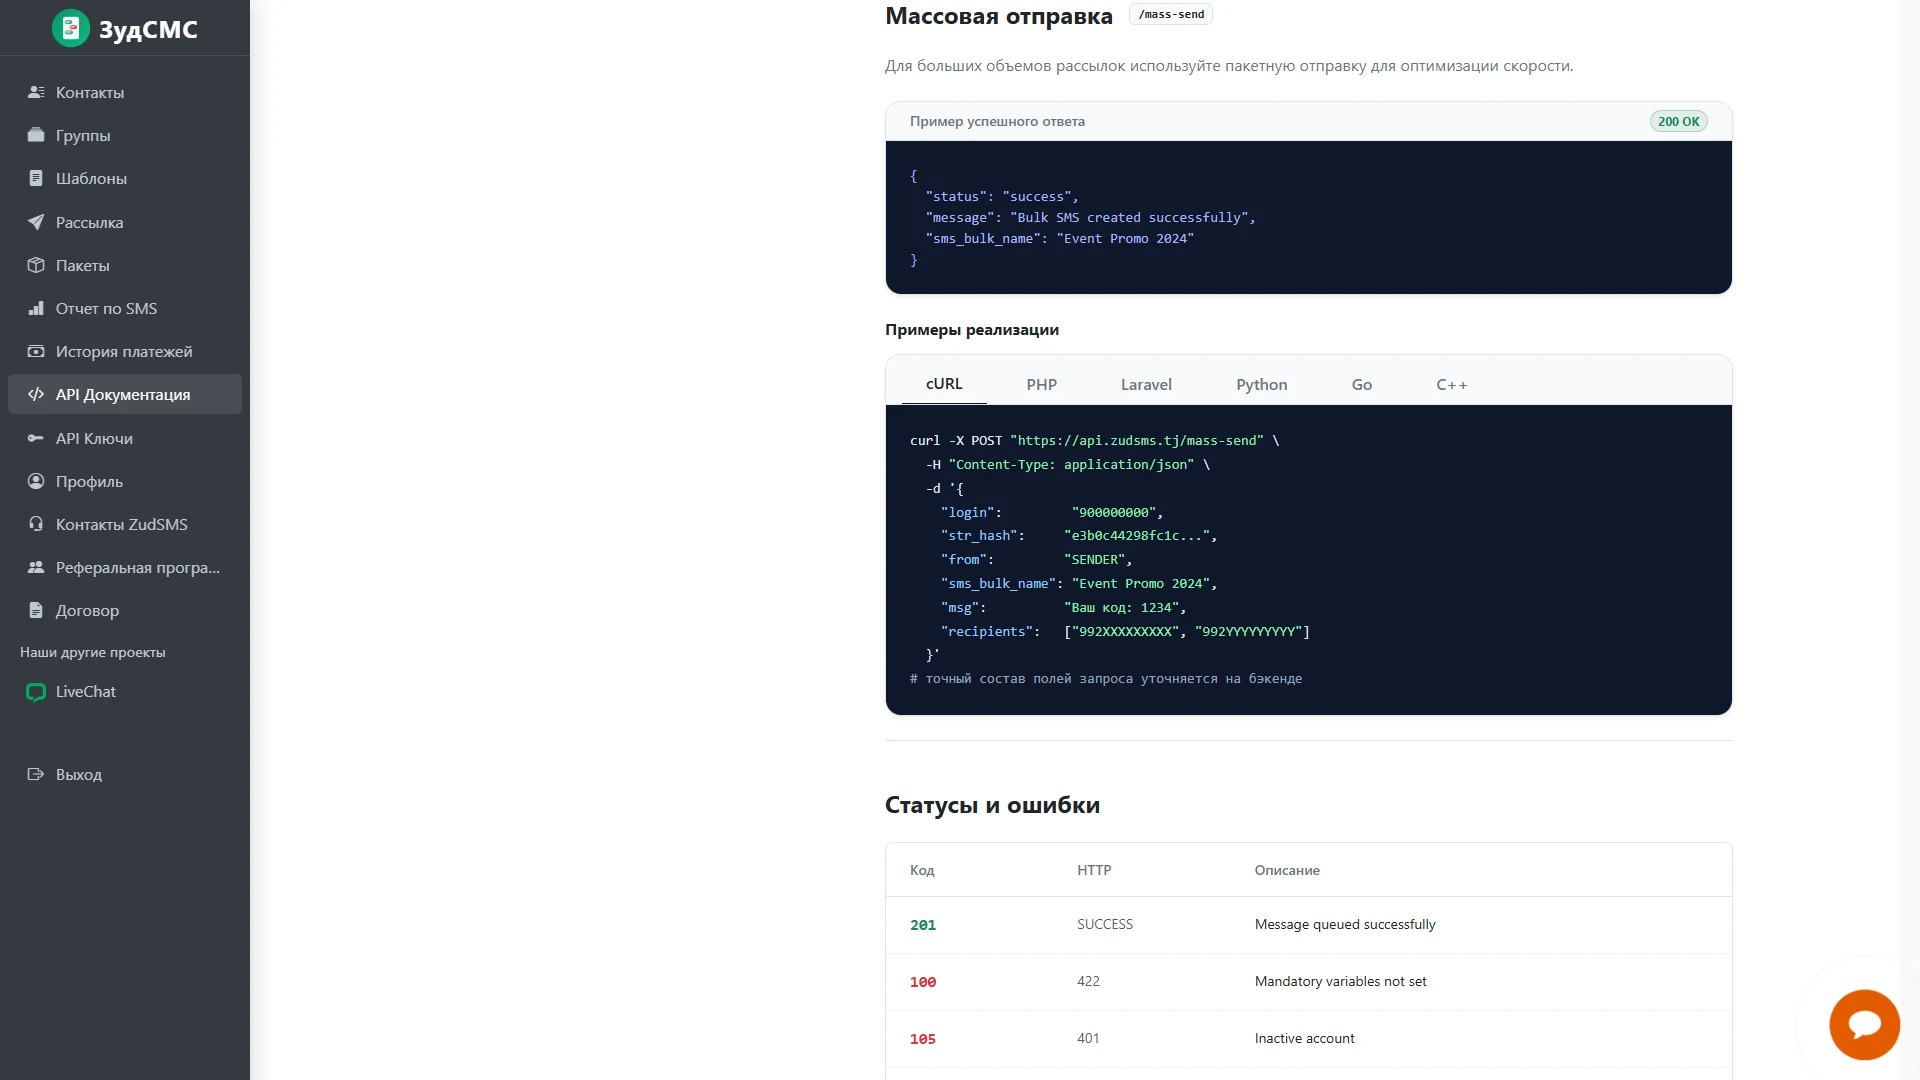Image resolution: width=1920 pixels, height=1080 pixels.
Task: Click the Выход logout icon
Action: (36, 774)
